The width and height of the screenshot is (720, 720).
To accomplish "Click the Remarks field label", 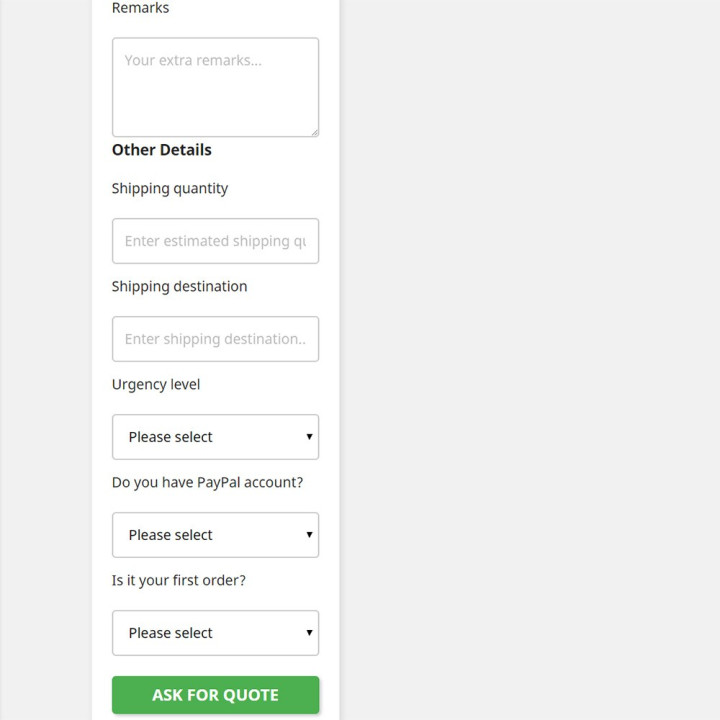I will [x=141, y=8].
